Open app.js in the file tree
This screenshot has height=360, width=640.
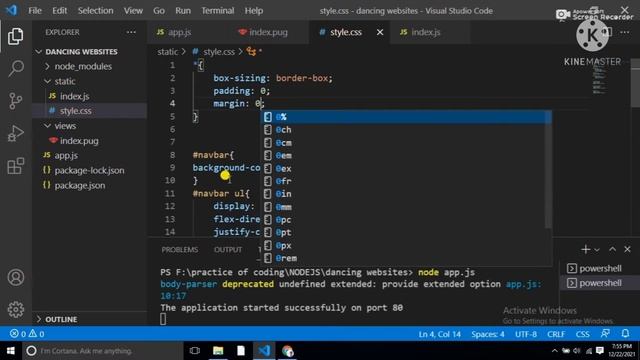(x=66, y=156)
